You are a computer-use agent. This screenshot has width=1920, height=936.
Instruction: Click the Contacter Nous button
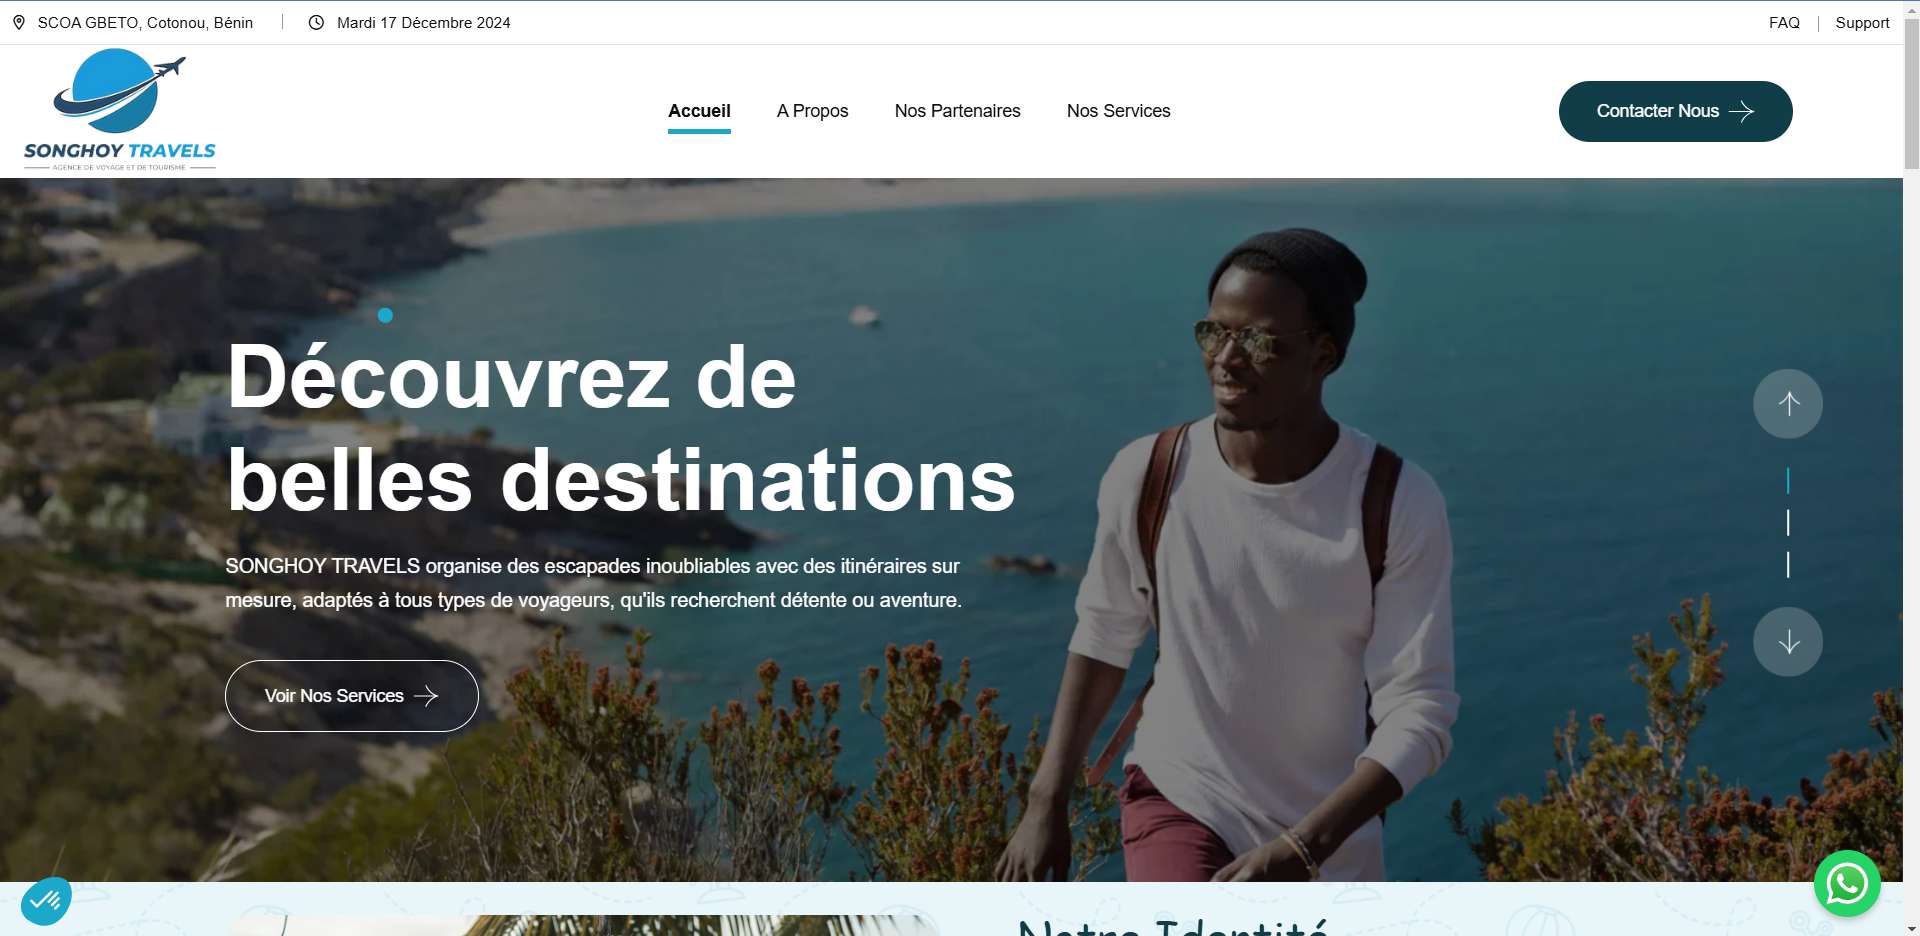point(1675,111)
